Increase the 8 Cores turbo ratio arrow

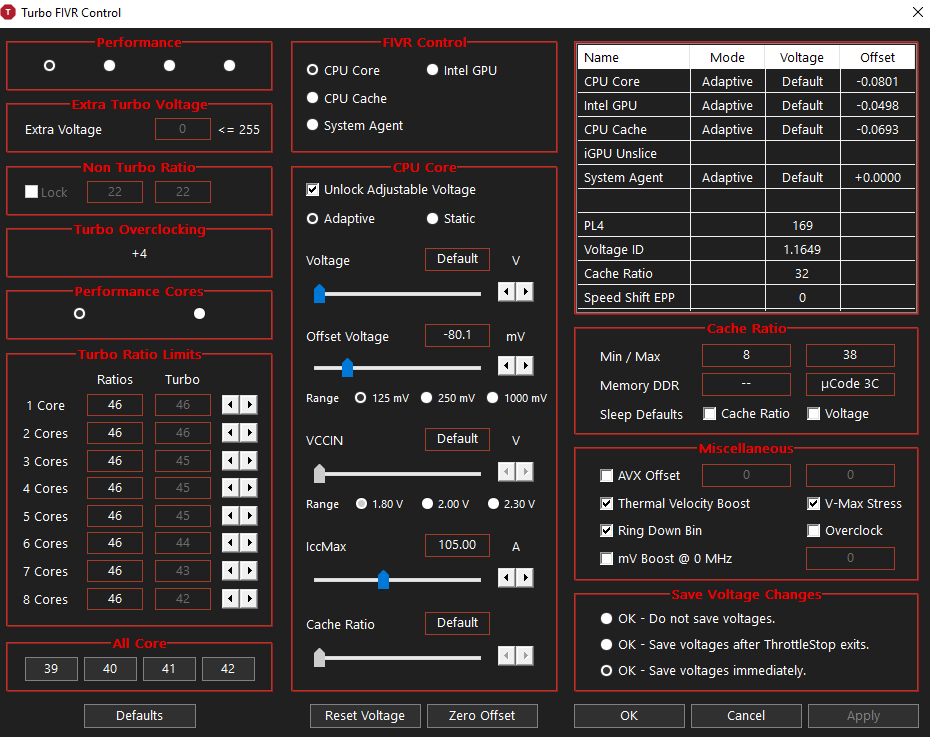249,599
